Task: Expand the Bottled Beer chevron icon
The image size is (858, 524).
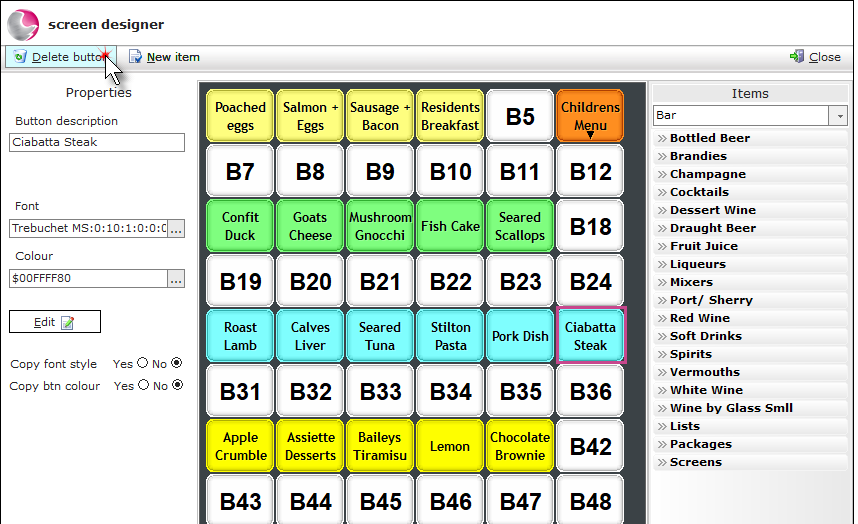Action: (662, 138)
